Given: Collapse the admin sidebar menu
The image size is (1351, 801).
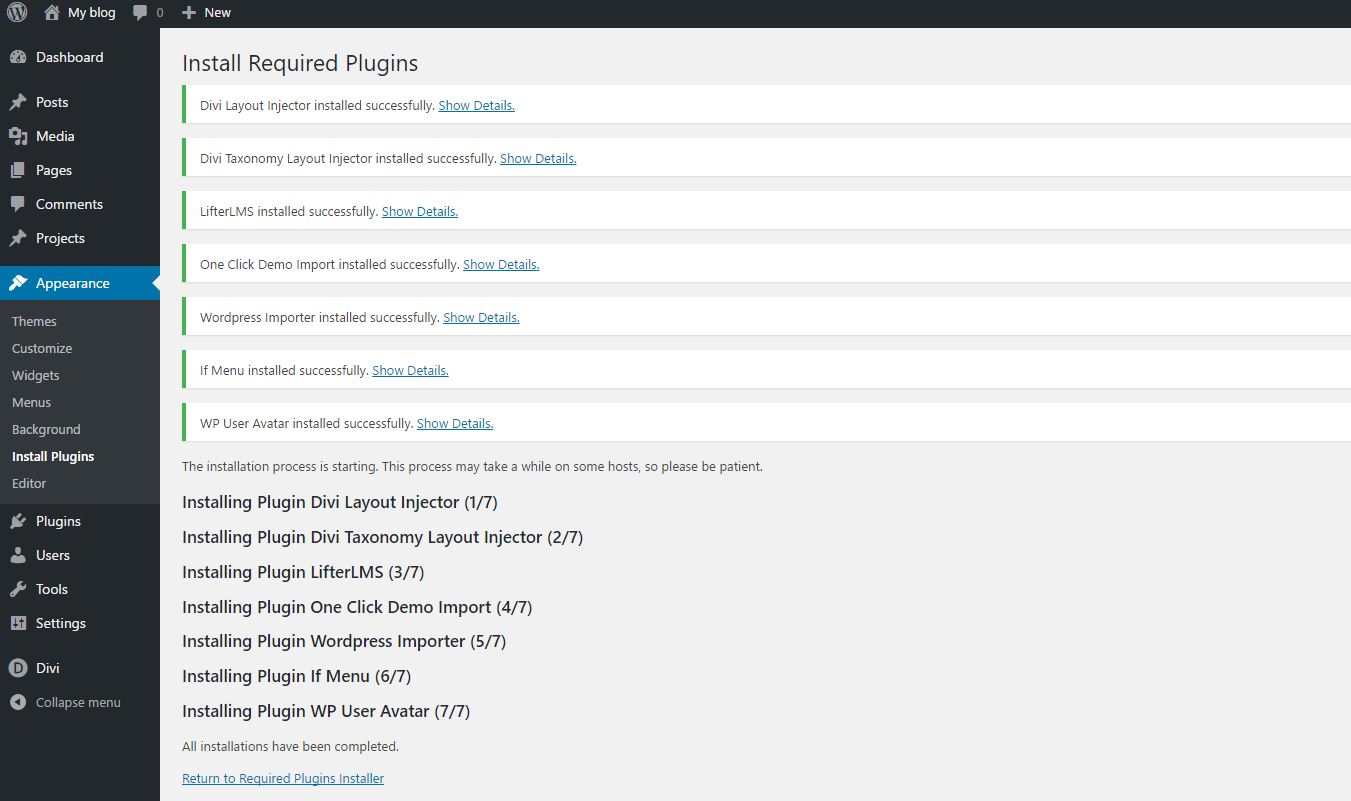Looking at the screenshot, I should [78, 702].
